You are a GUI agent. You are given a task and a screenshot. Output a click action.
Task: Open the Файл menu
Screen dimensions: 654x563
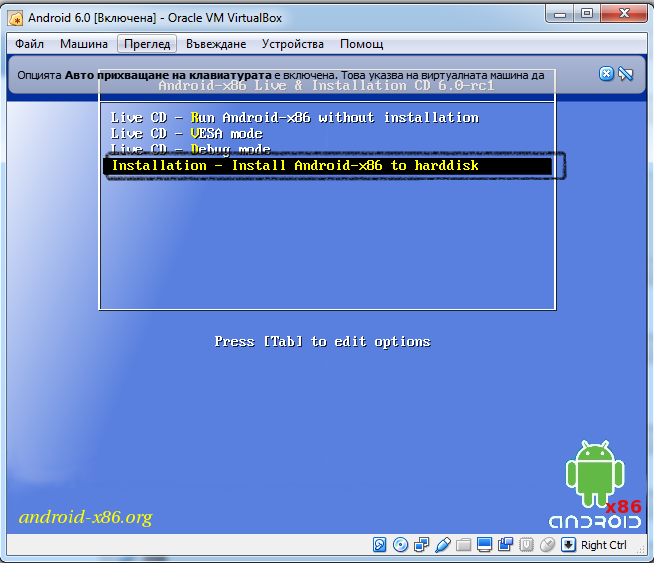[x=29, y=44]
